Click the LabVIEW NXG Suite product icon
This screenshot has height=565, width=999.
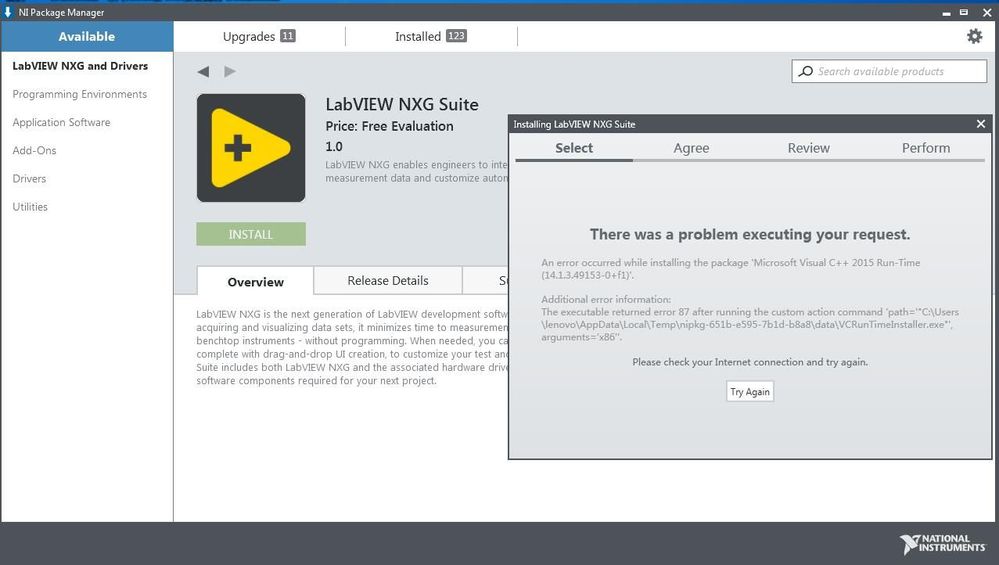click(251, 148)
